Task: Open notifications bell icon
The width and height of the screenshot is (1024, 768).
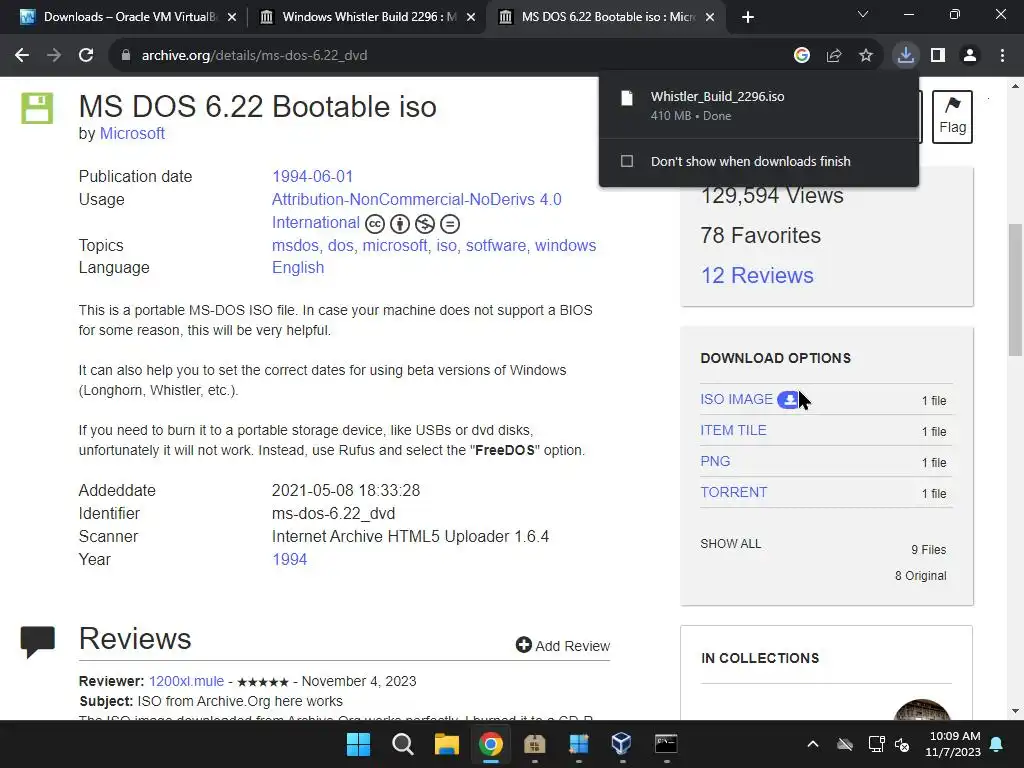Action: click(x=997, y=744)
